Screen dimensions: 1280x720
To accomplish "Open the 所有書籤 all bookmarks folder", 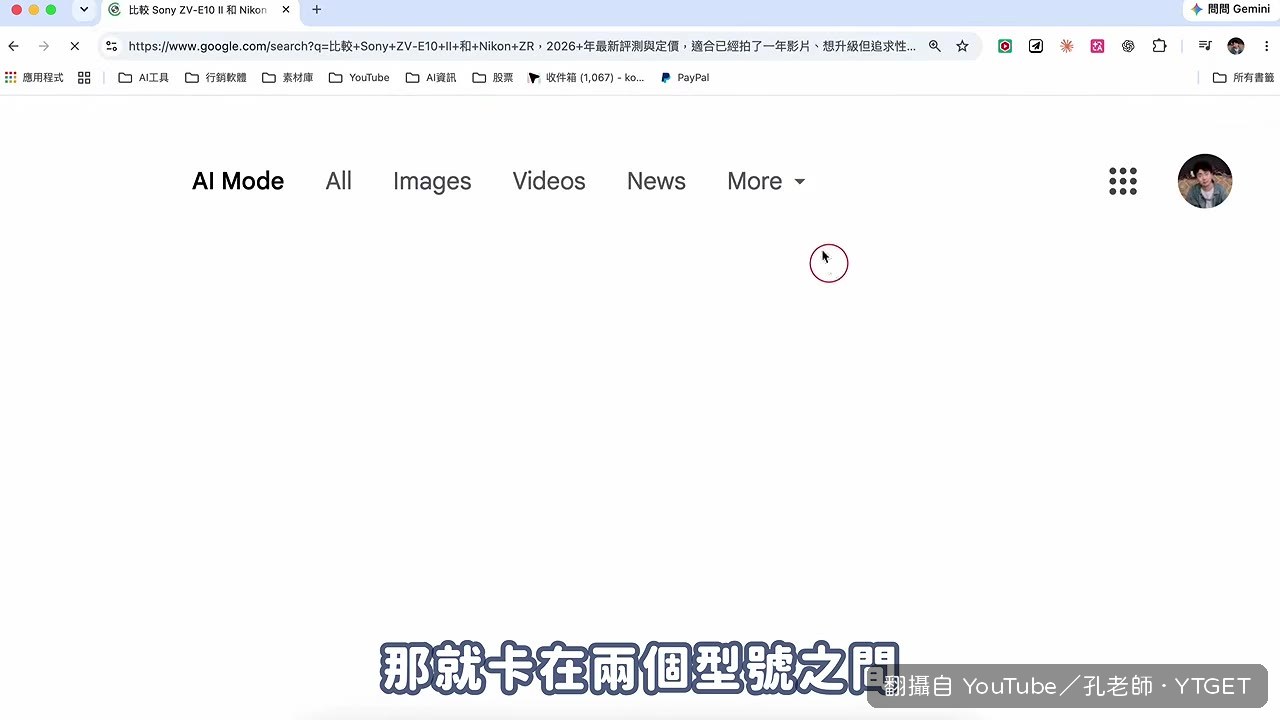I will point(1243,77).
